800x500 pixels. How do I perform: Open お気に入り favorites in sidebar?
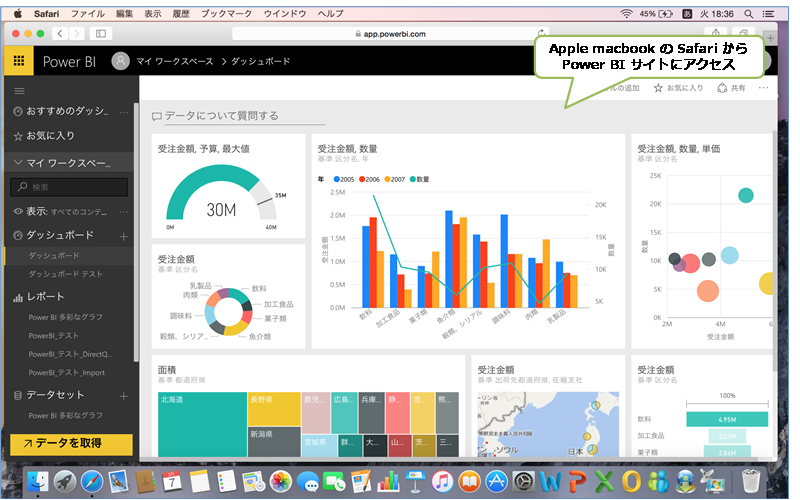click(50, 136)
